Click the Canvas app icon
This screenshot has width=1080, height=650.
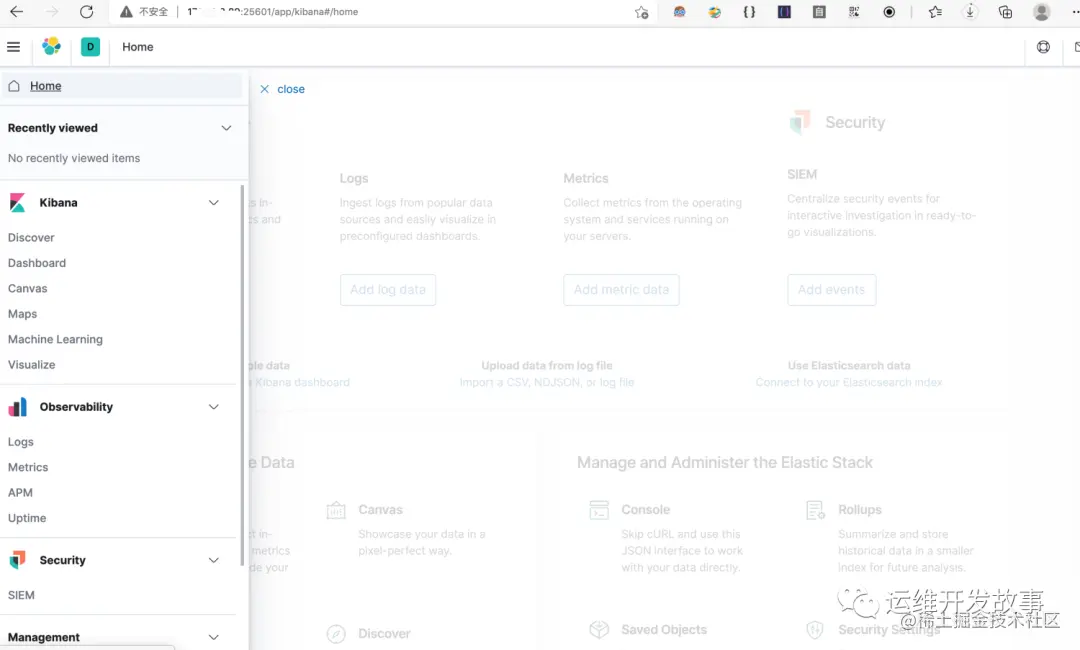point(336,510)
